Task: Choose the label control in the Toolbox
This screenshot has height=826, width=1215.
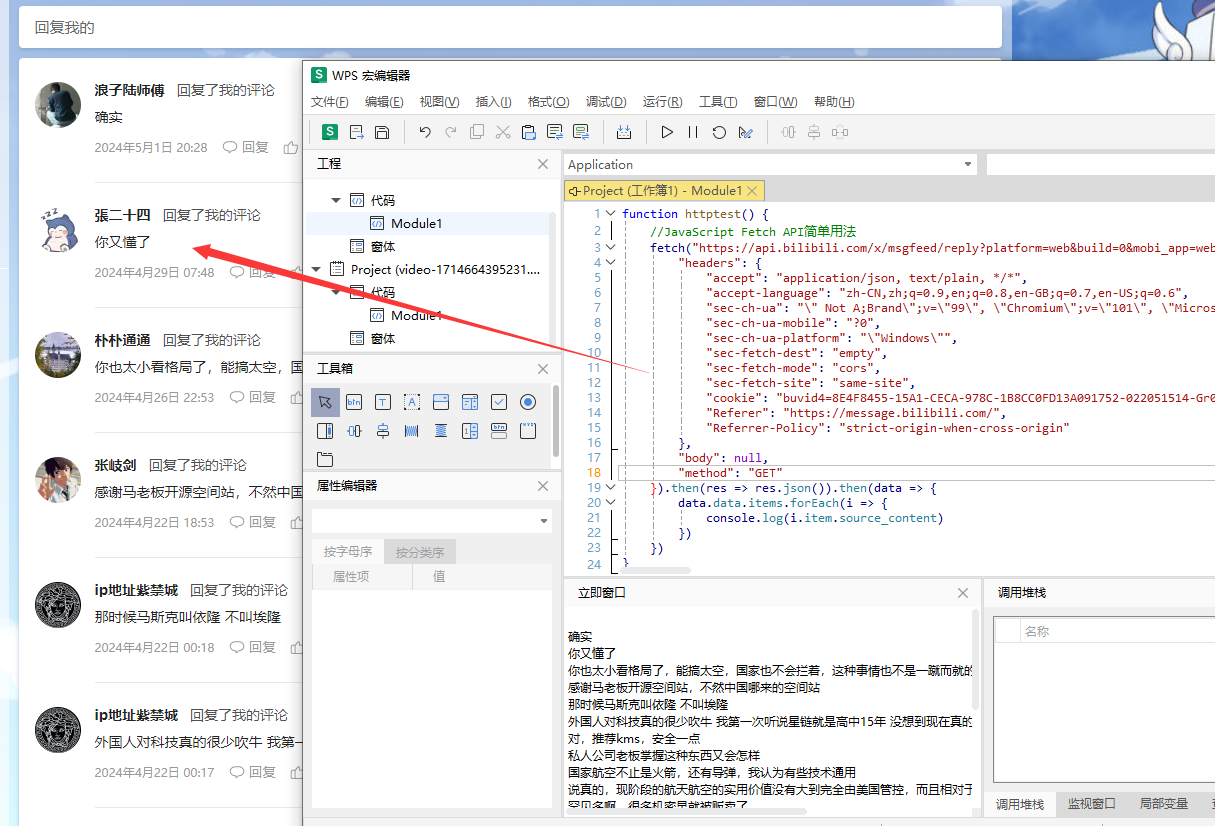Action: pos(411,402)
